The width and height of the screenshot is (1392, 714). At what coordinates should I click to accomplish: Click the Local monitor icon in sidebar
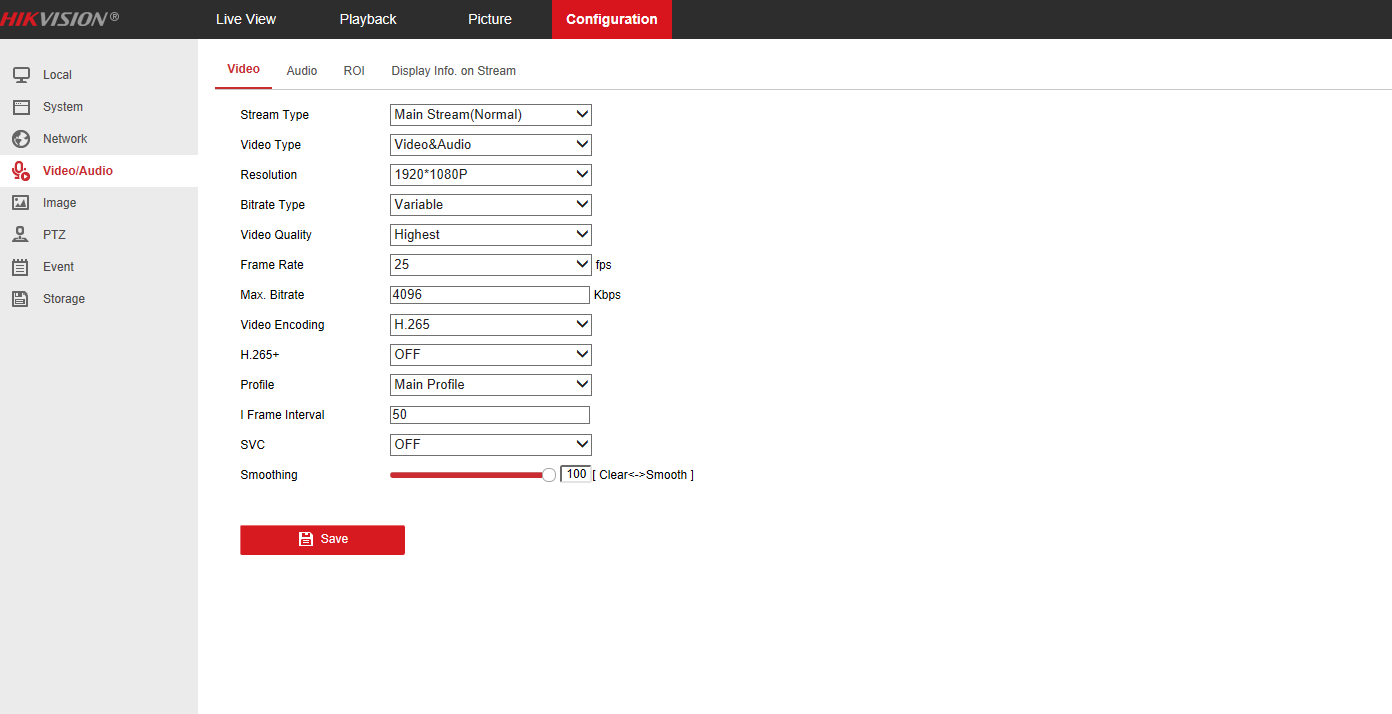[21, 75]
